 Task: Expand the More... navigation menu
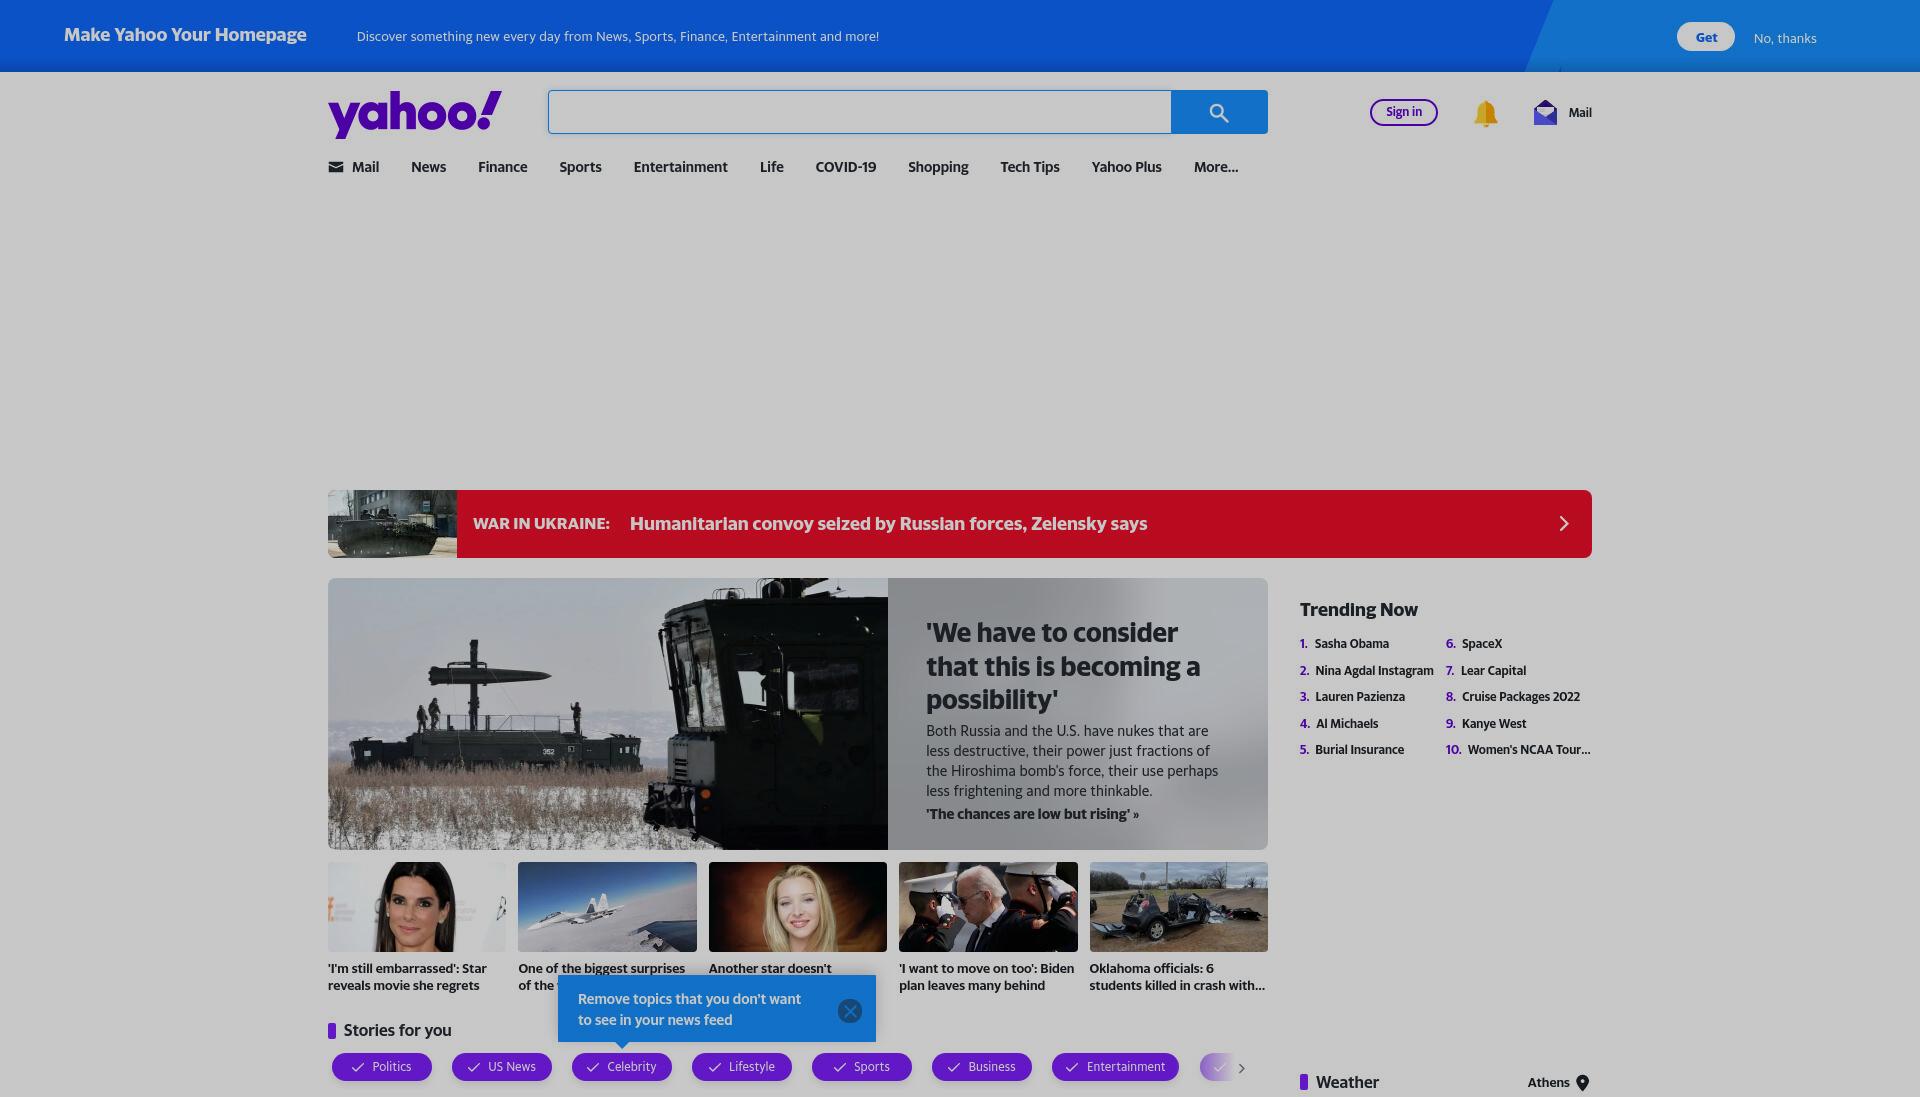tap(1216, 167)
